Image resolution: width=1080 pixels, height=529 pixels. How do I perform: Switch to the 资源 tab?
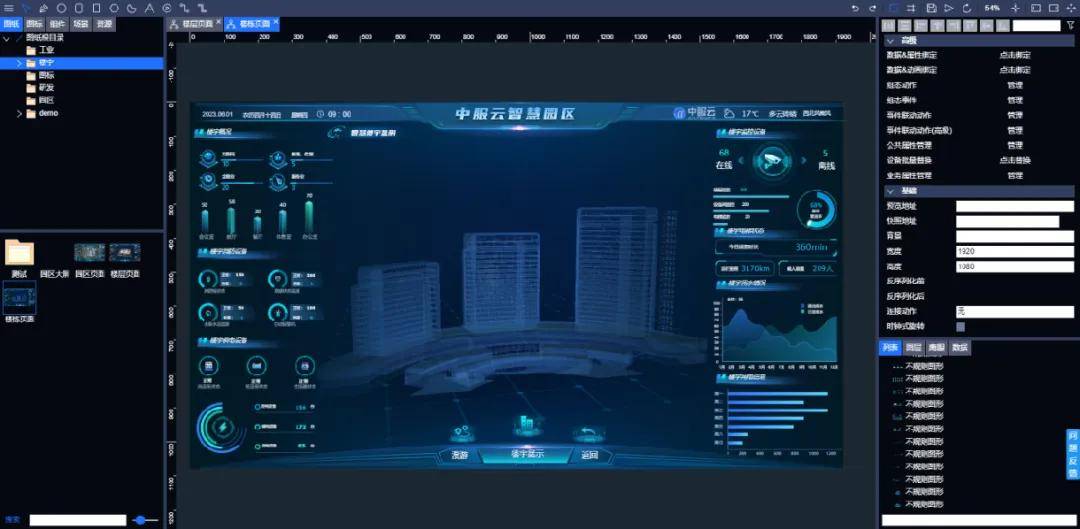[104, 24]
